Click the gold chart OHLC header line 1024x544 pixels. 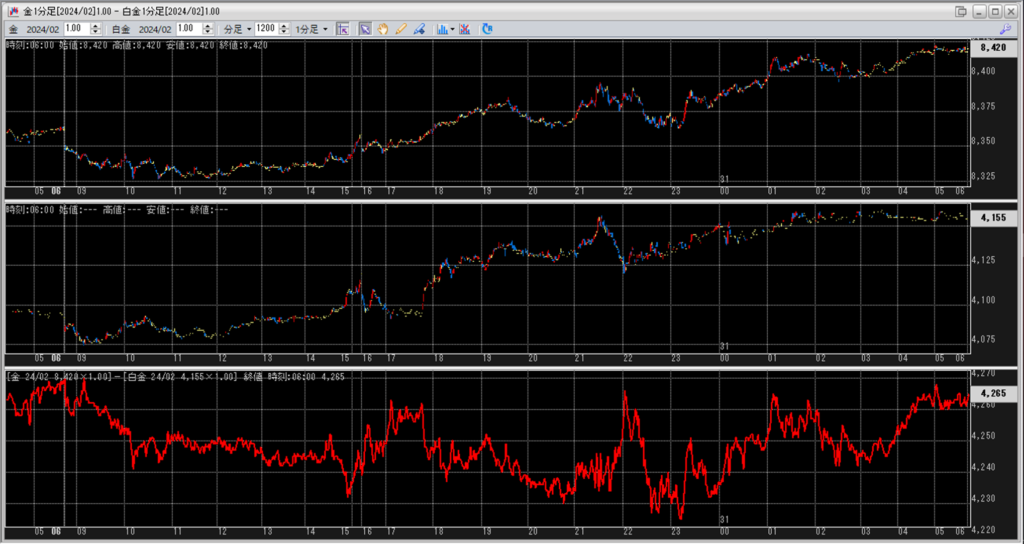pos(137,46)
